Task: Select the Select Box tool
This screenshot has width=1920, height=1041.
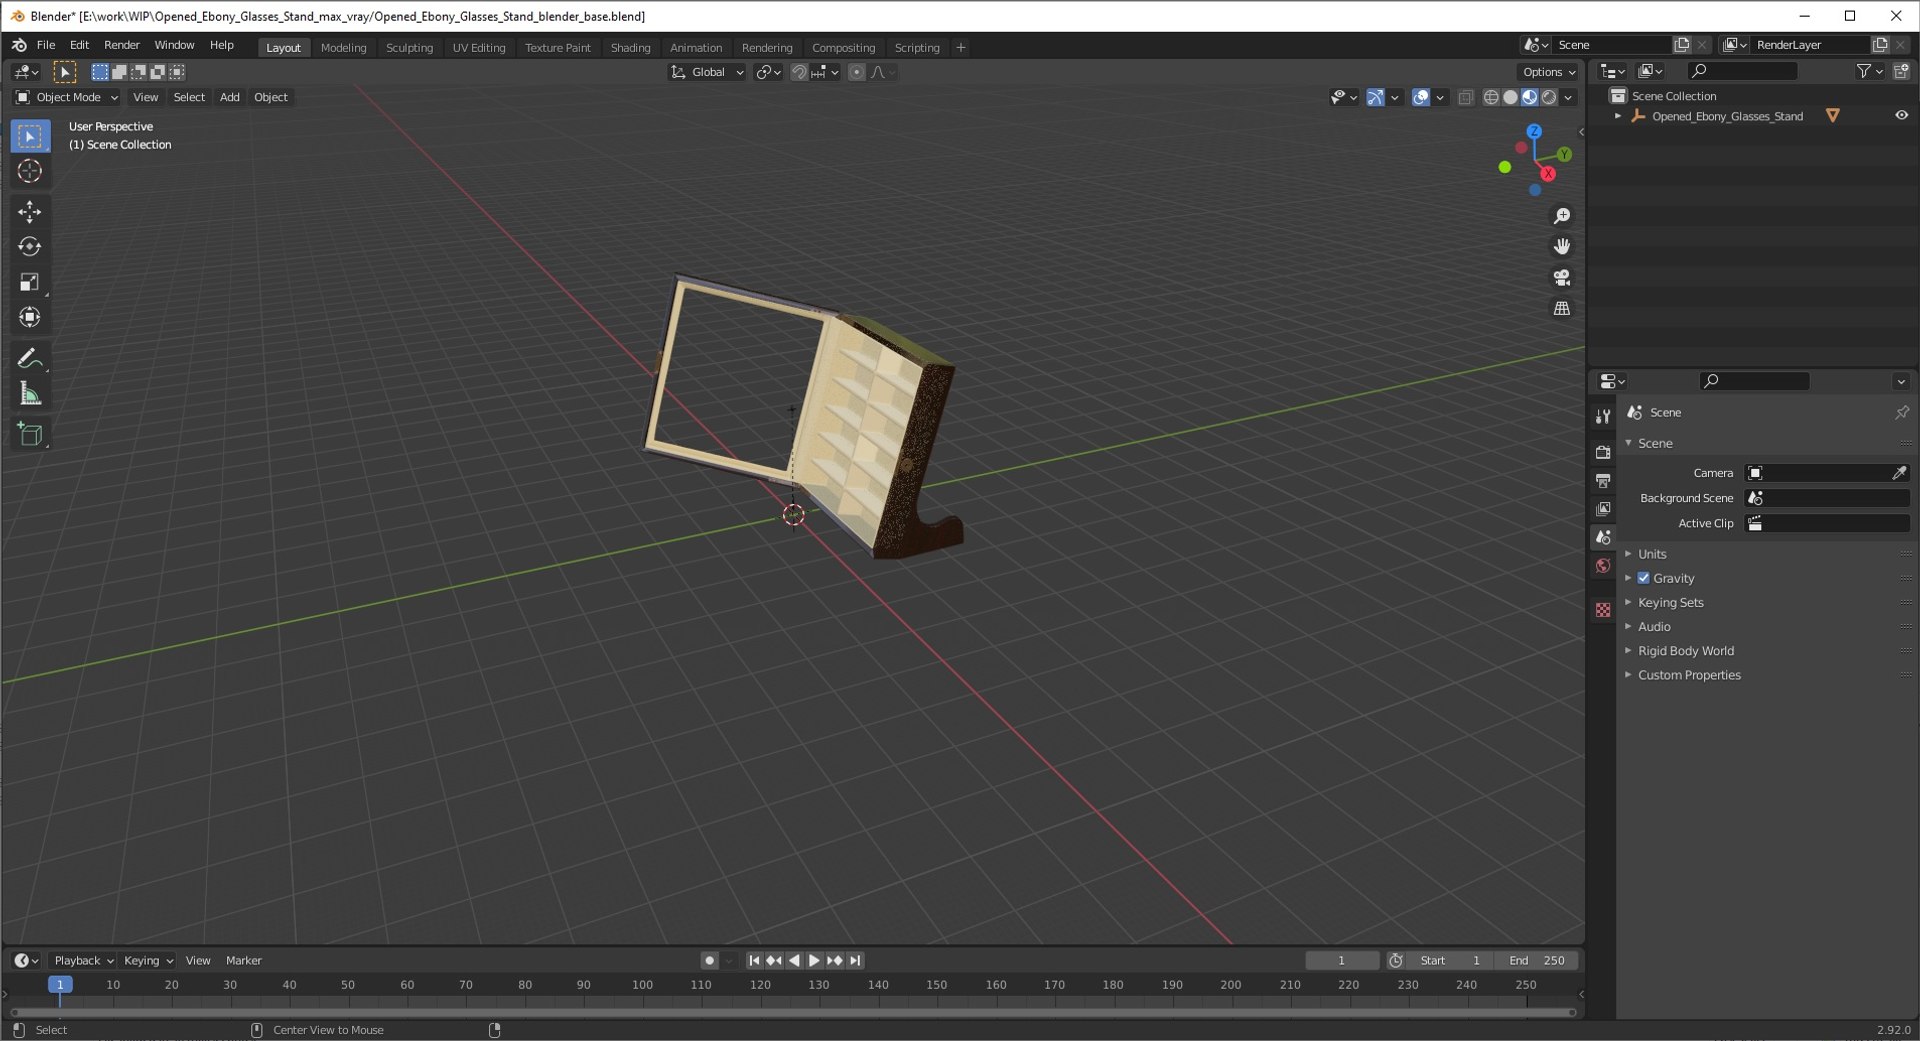Action: tap(30, 136)
